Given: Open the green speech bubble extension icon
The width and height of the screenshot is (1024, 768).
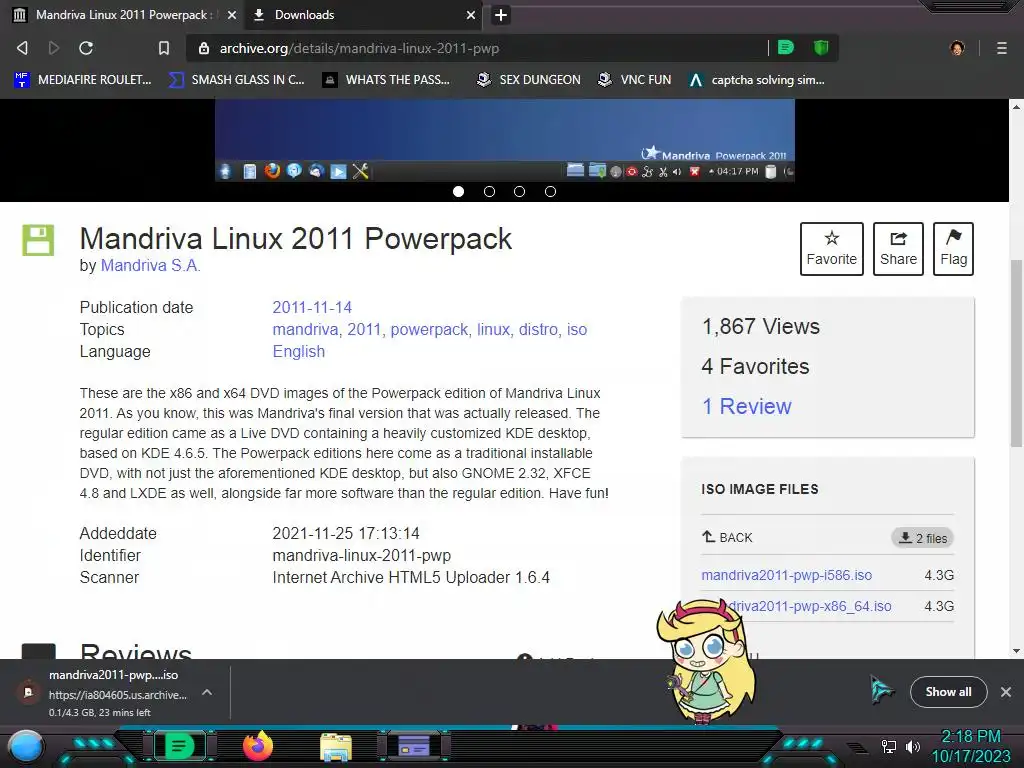Looking at the screenshot, I should pyautogui.click(x=786, y=47).
